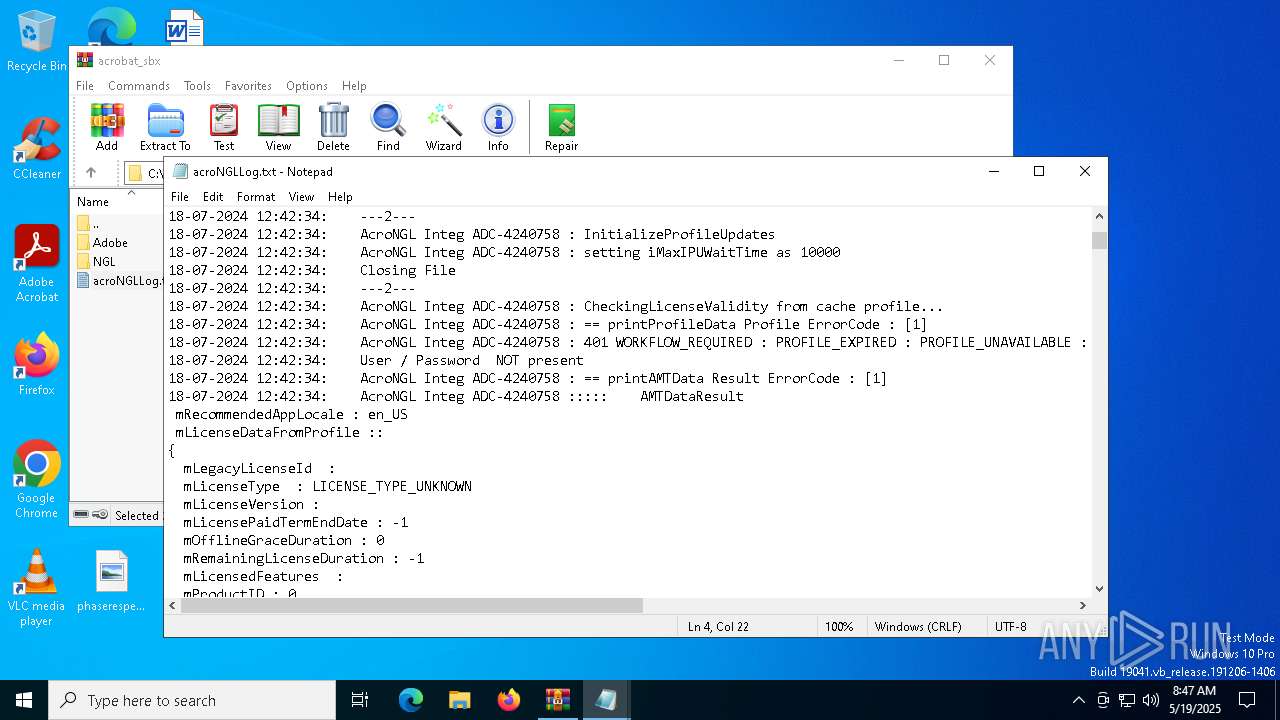This screenshot has width=1280, height=720.
Task: Open the Word document icon on desktop
Action: tap(184, 27)
